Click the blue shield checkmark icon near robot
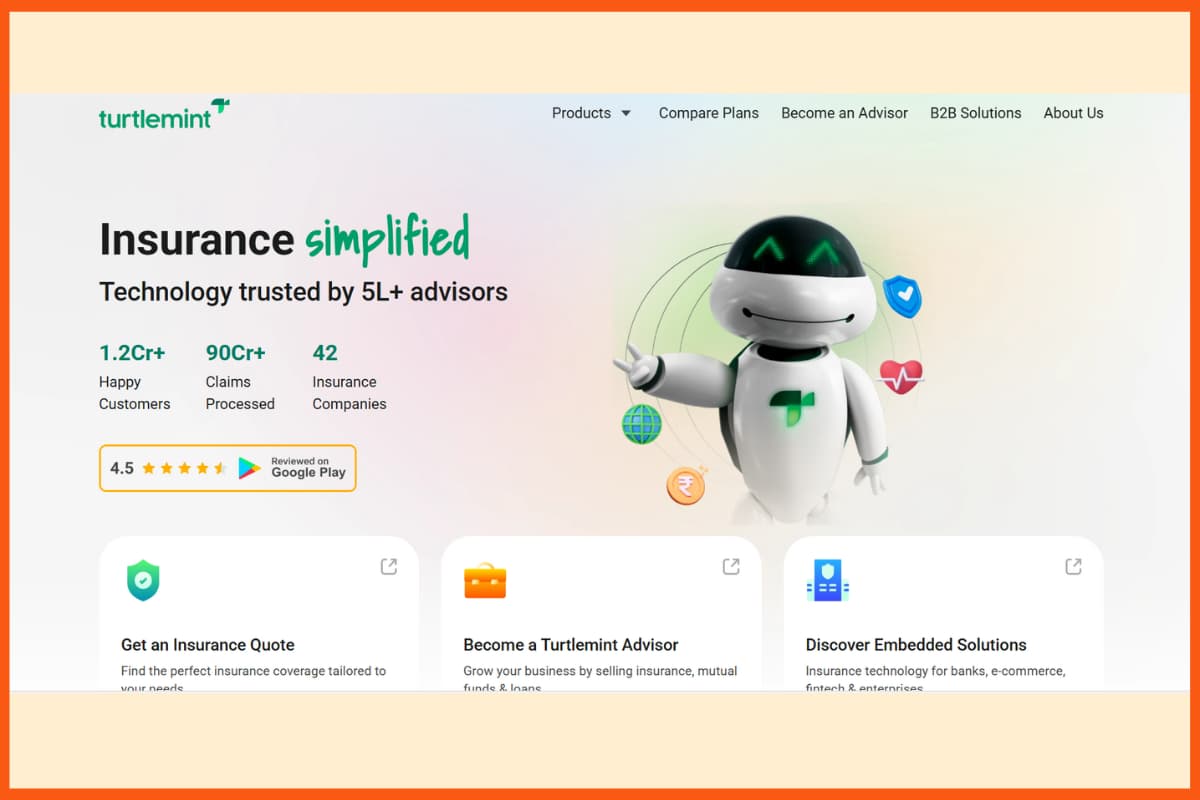The image size is (1200, 800). [902, 296]
